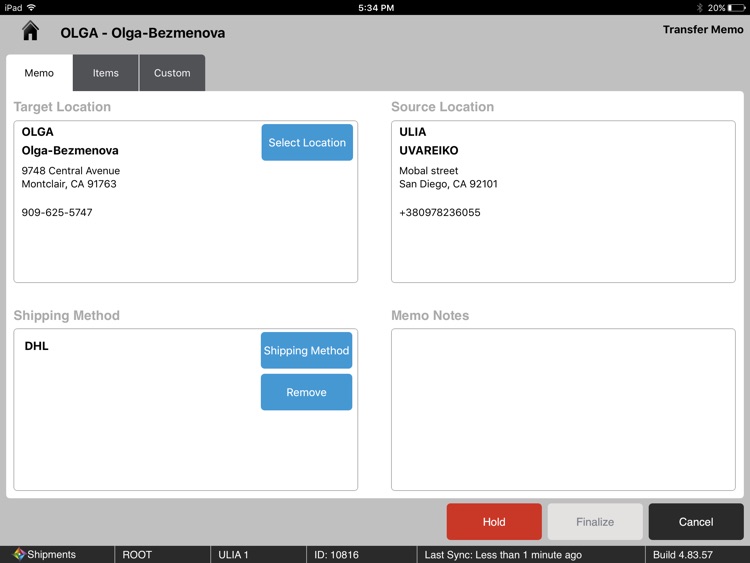Viewport: 750px width, 563px height.
Task: Tap the source name UVAREIKO
Action: point(429,151)
